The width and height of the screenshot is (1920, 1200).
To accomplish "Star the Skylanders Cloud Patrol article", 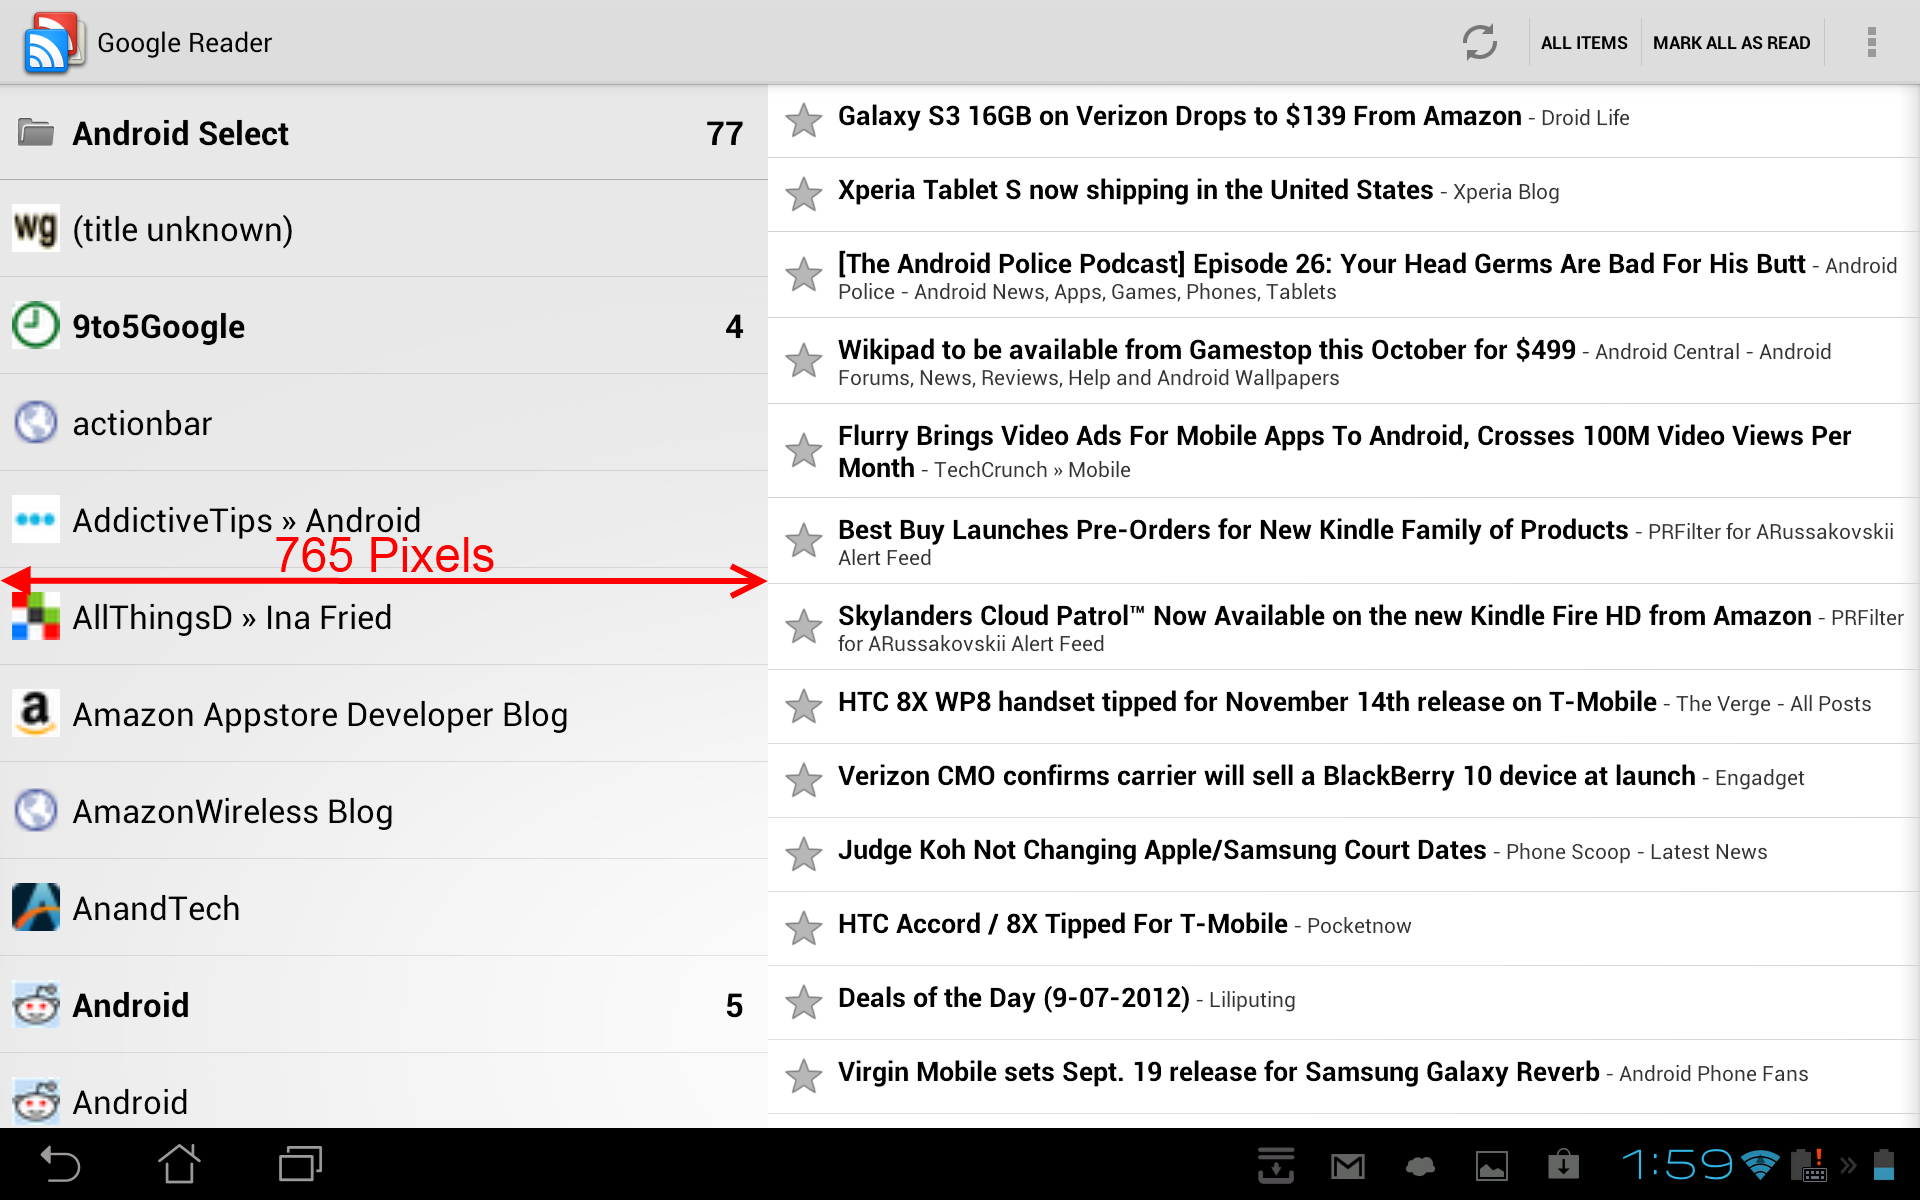I will click(804, 626).
